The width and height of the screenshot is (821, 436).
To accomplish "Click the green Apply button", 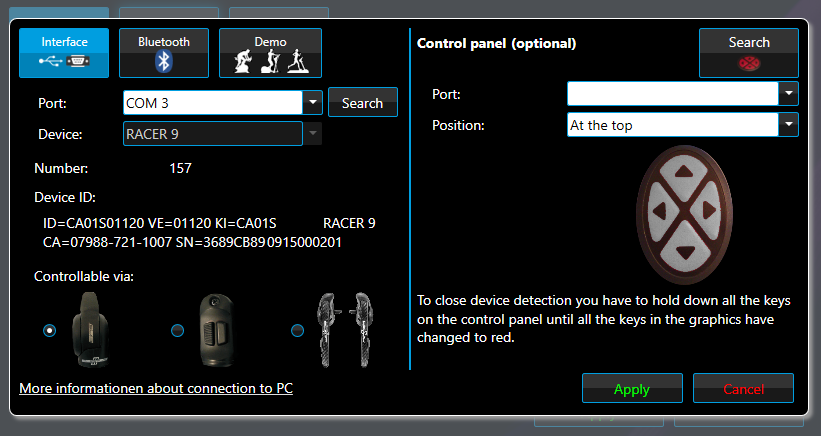I will (x=632, y=388).
